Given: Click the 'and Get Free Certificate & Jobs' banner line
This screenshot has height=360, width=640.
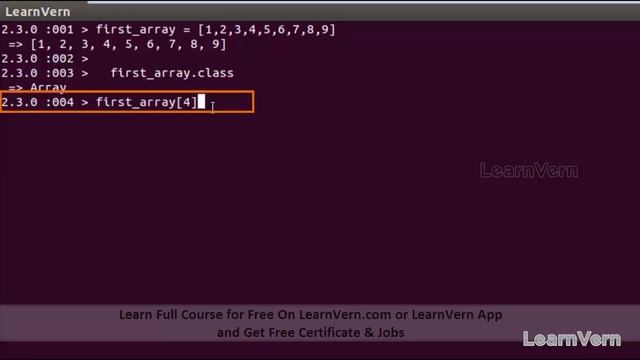Looking at the screenshot, I should [311, 333].
